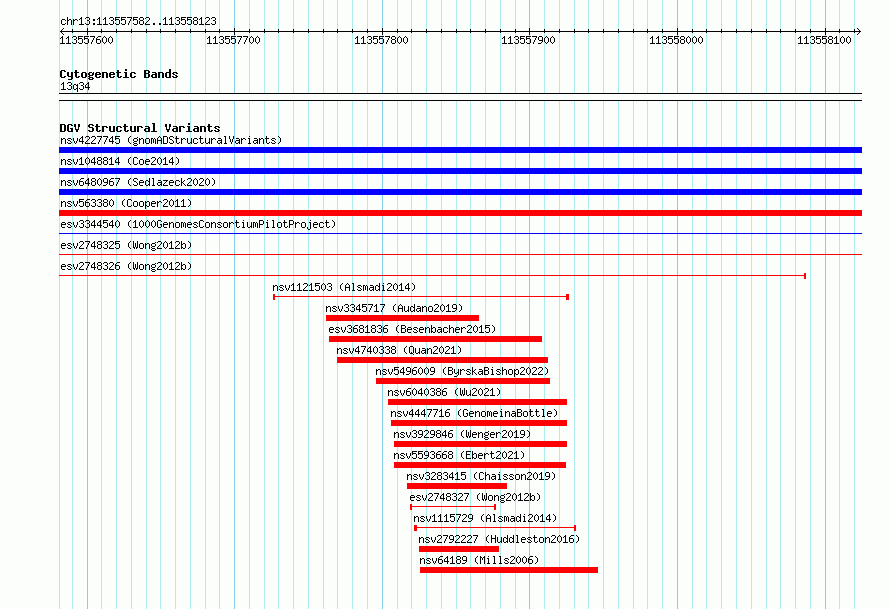The height and width of the screenshot is (609, 890).
Task: Click the red bar under nsv4447716
Action: click(x=479, y=423)
